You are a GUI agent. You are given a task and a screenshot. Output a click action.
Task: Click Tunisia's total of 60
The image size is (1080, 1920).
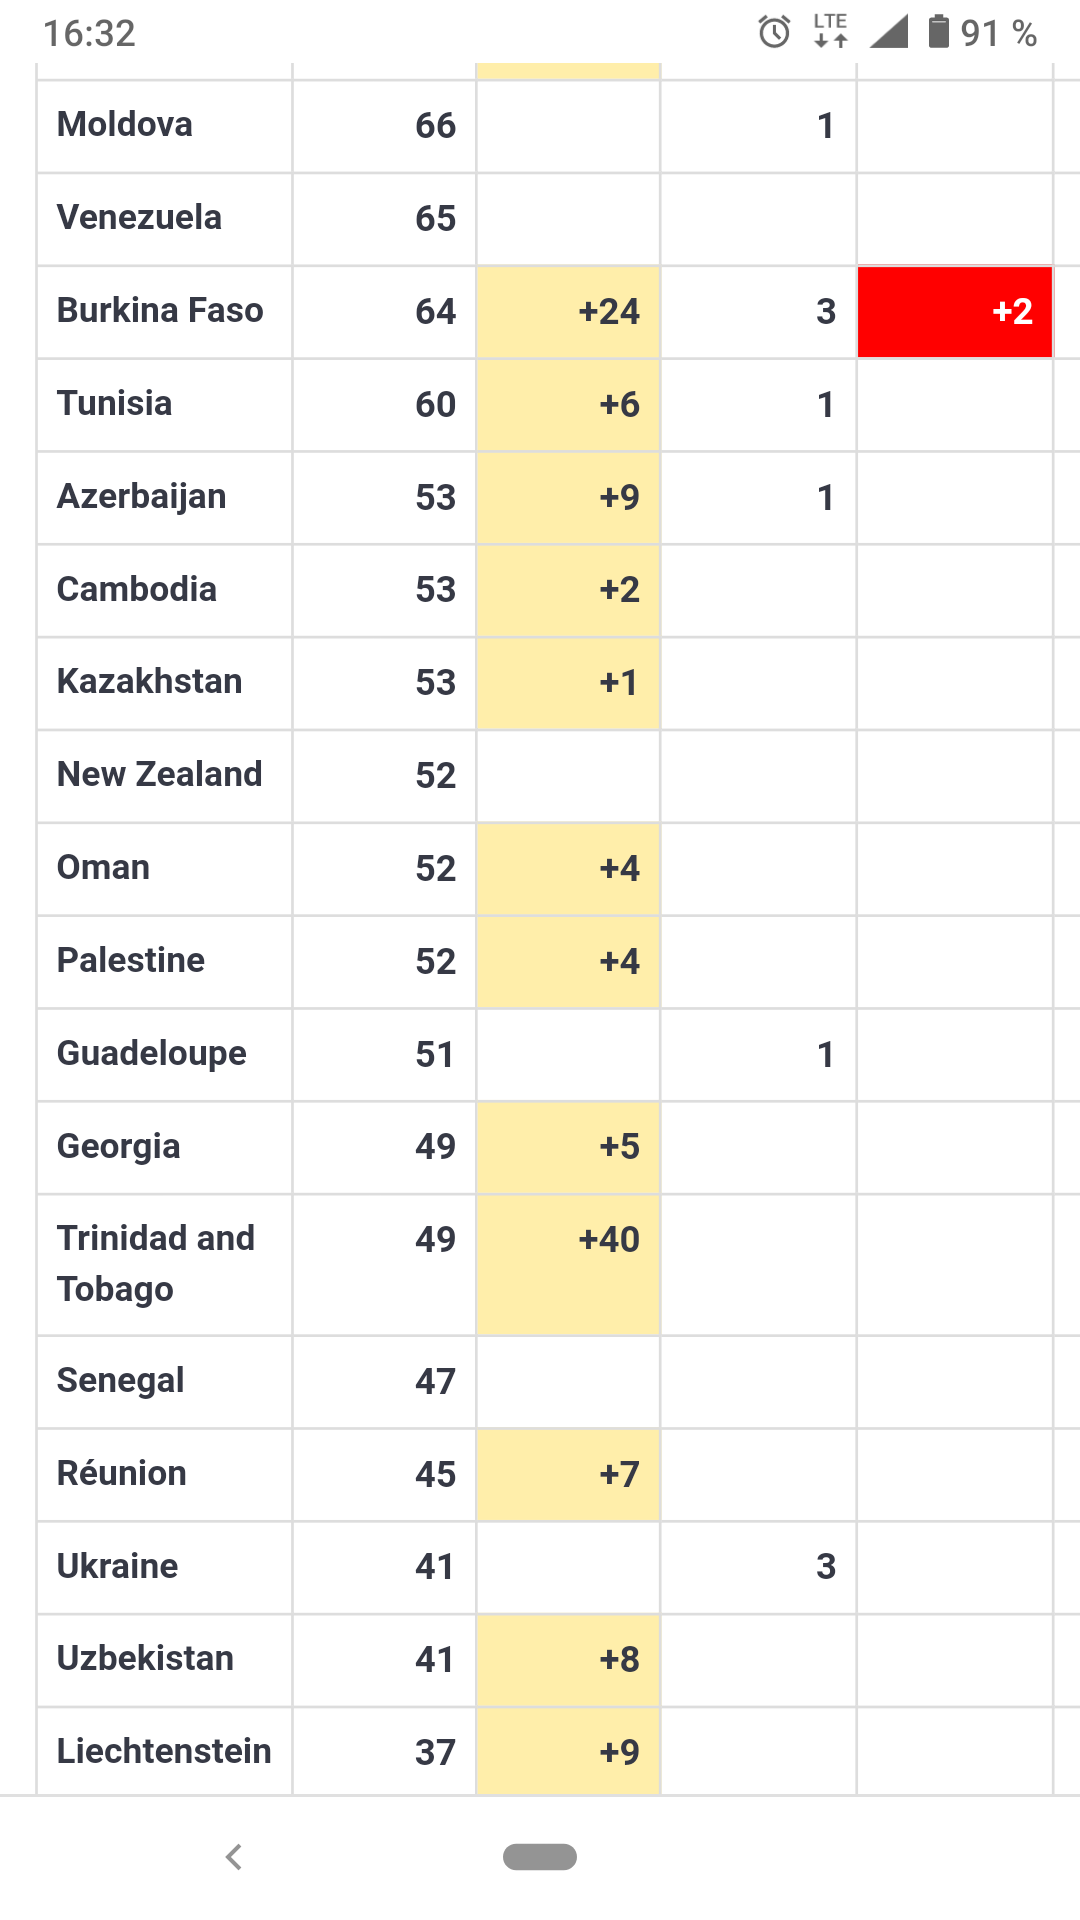(435, 405)
